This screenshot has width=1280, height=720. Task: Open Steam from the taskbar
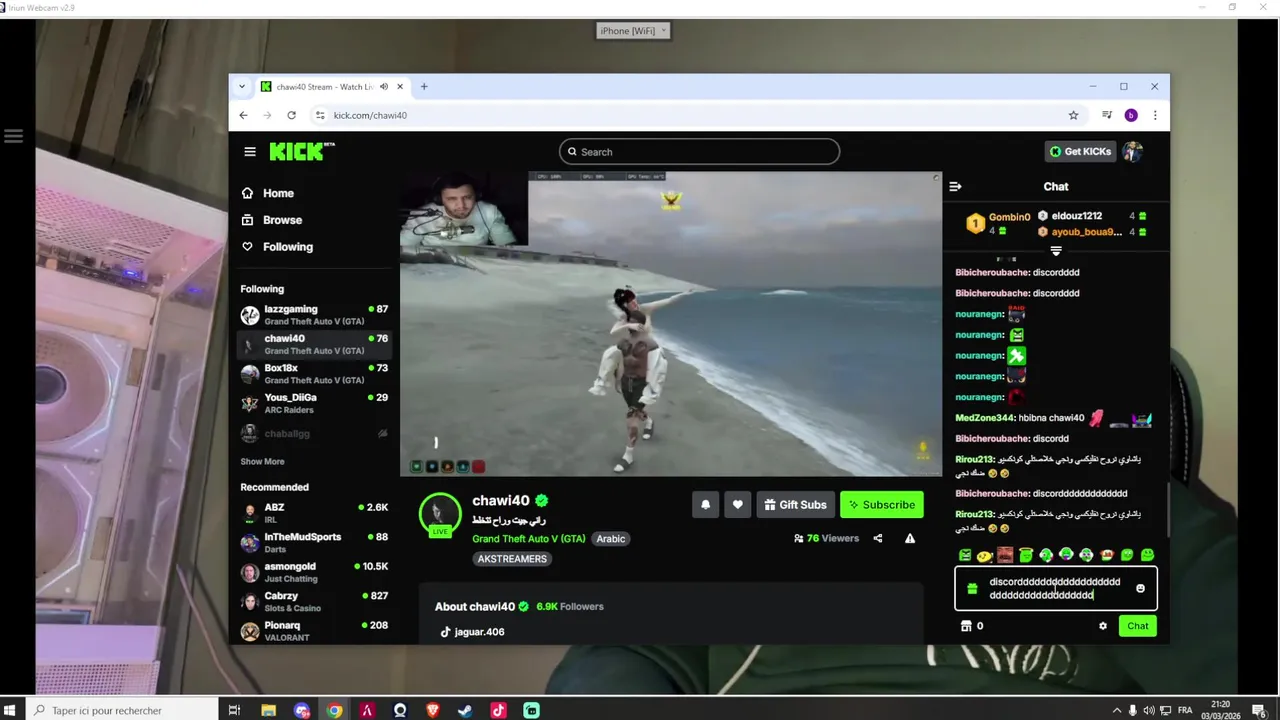[465, 710]
